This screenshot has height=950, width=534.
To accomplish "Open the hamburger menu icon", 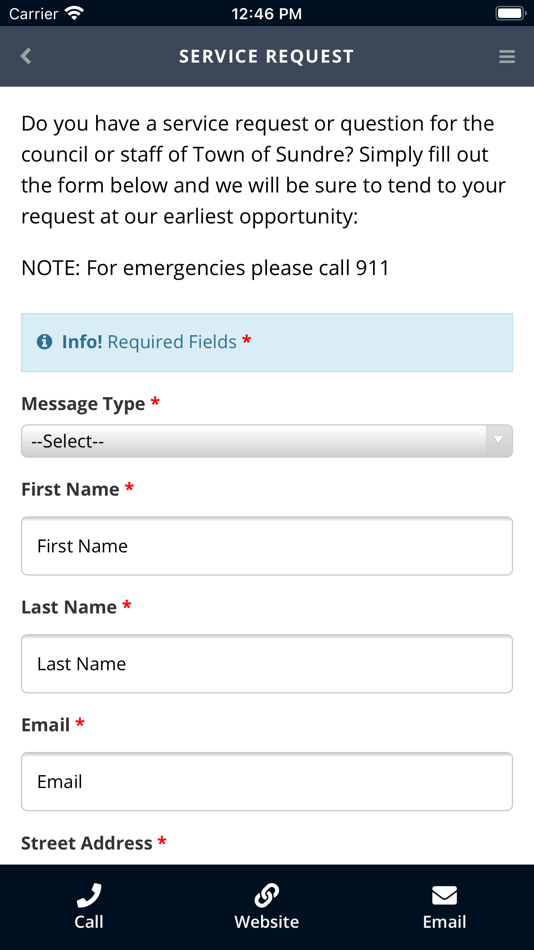I will (x=507, y=57).
